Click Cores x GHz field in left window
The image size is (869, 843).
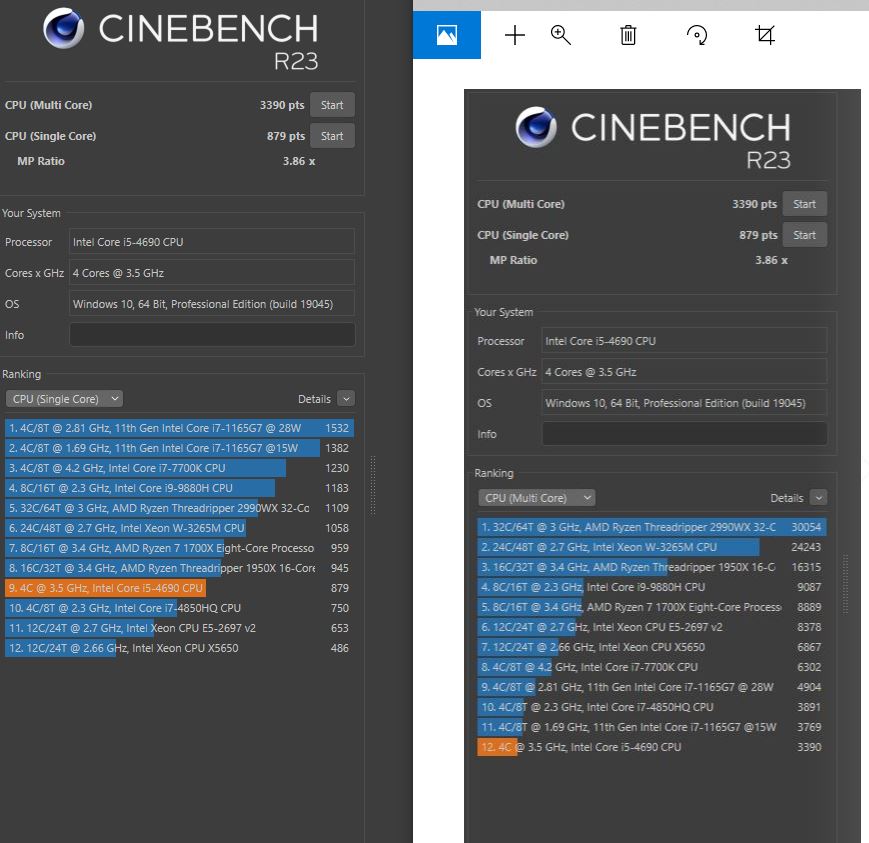pos(212,273)
